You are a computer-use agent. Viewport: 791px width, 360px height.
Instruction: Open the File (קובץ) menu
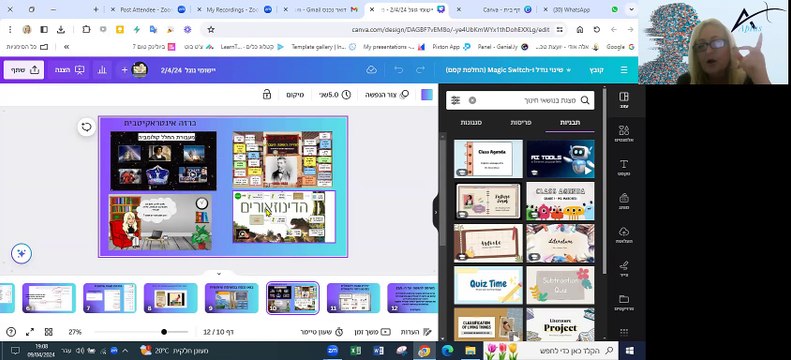[597, 70]
